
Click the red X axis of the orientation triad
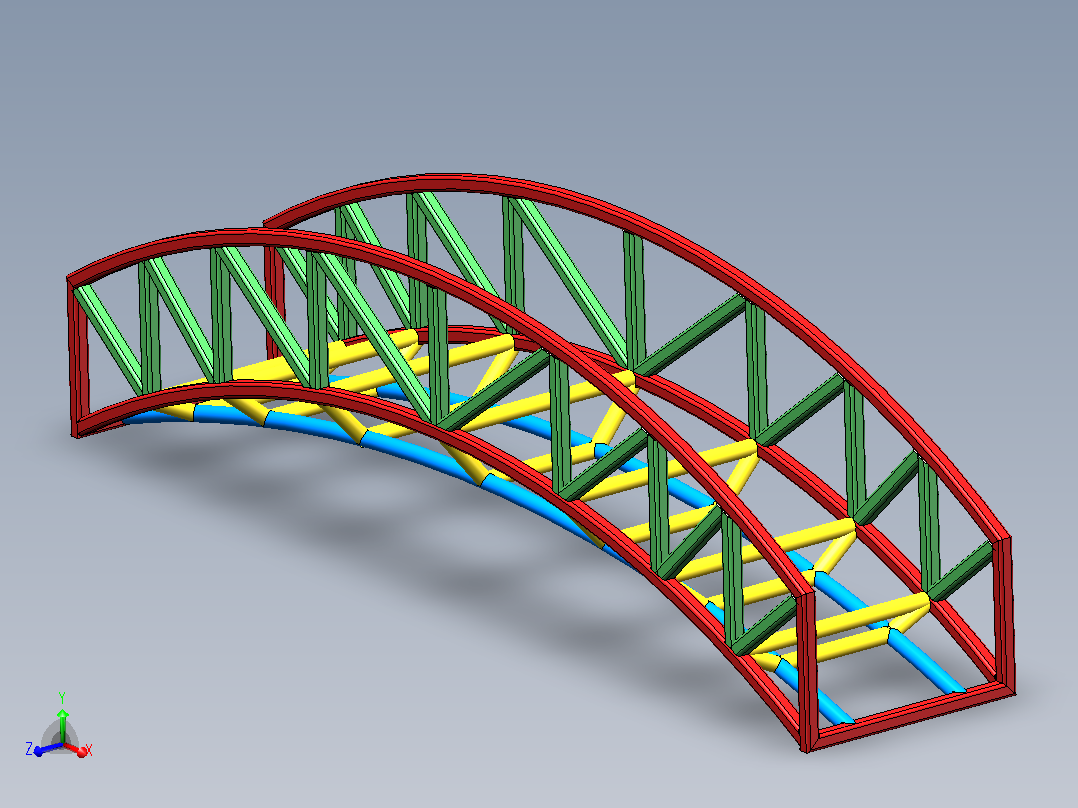74,749
